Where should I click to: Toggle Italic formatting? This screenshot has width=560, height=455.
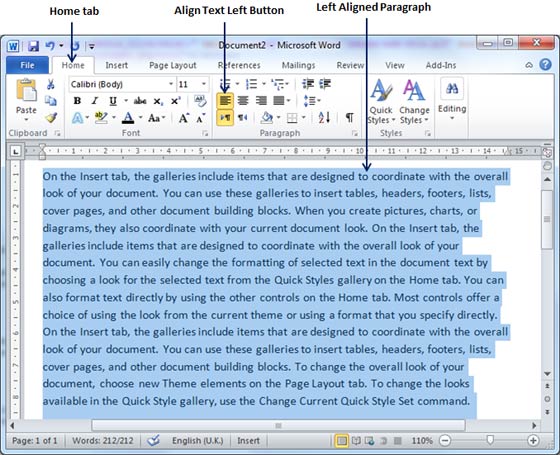click(95, 101)
